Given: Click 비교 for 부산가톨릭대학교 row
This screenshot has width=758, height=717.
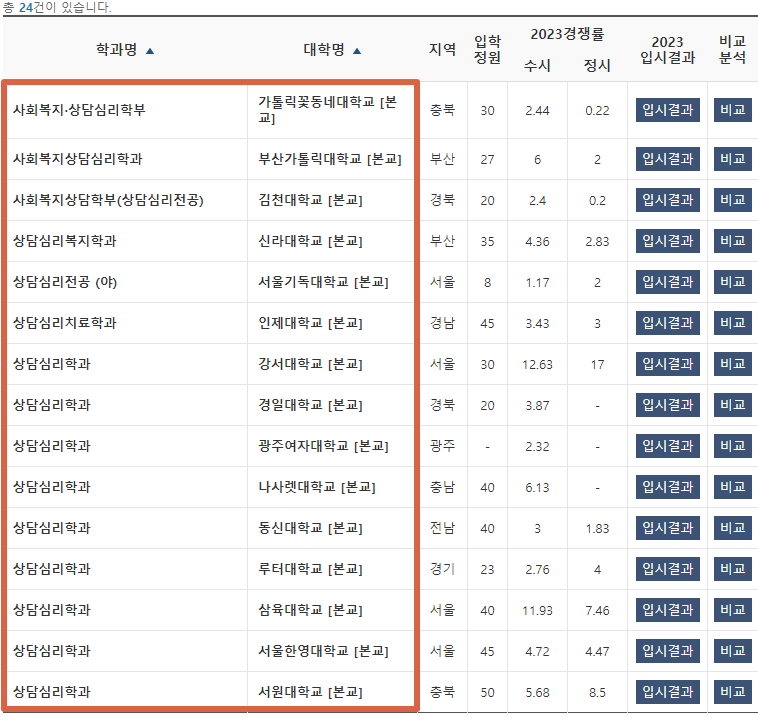Looking at the screenshot, I should (x=732, y=159).
